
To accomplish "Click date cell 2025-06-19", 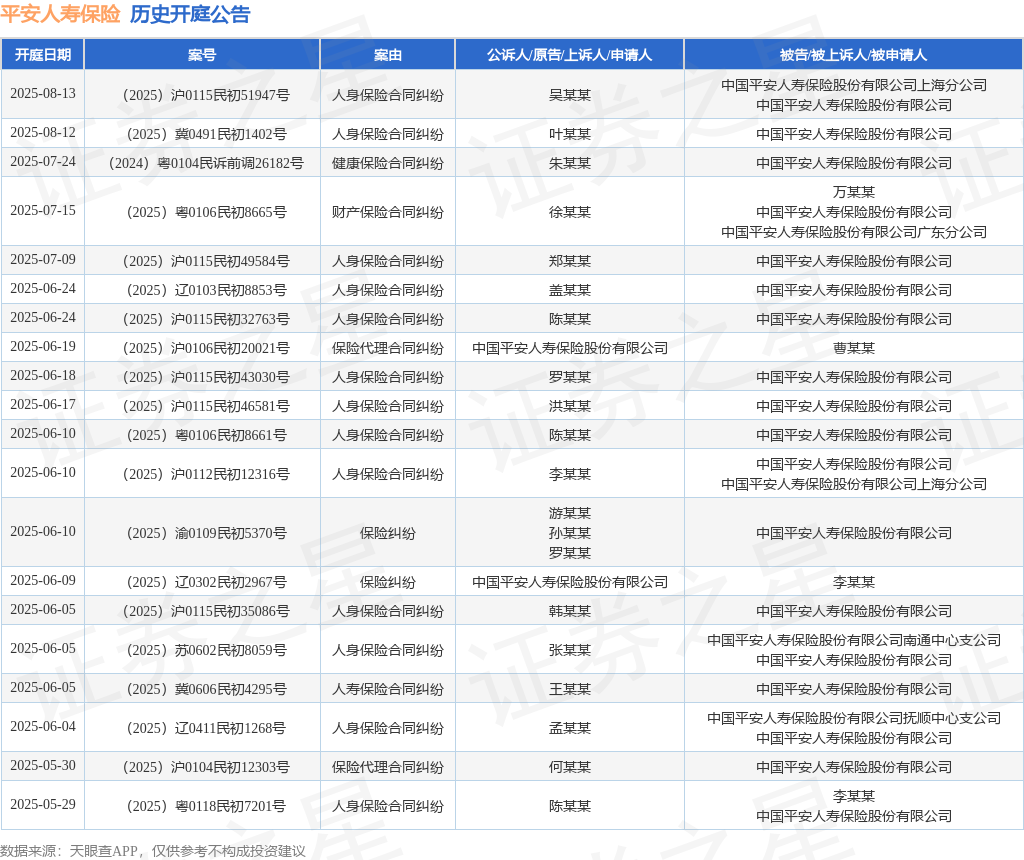I will [x=43, y=346].
